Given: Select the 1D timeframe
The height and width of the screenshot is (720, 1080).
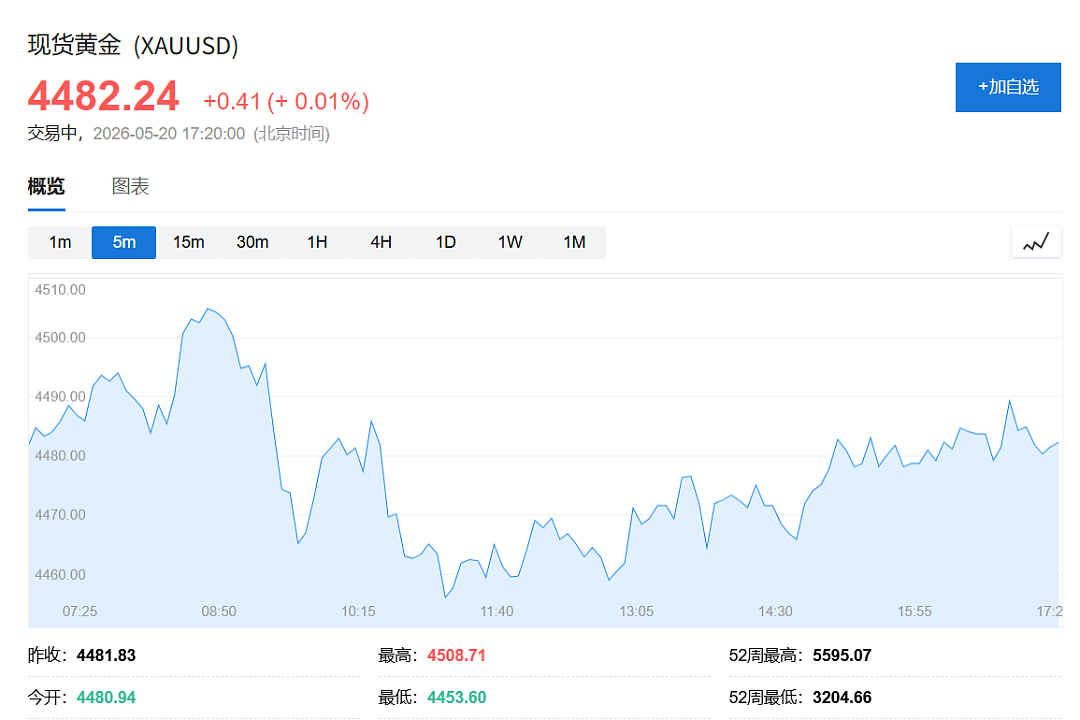Looking at the screenshot, I should (446, 243).
